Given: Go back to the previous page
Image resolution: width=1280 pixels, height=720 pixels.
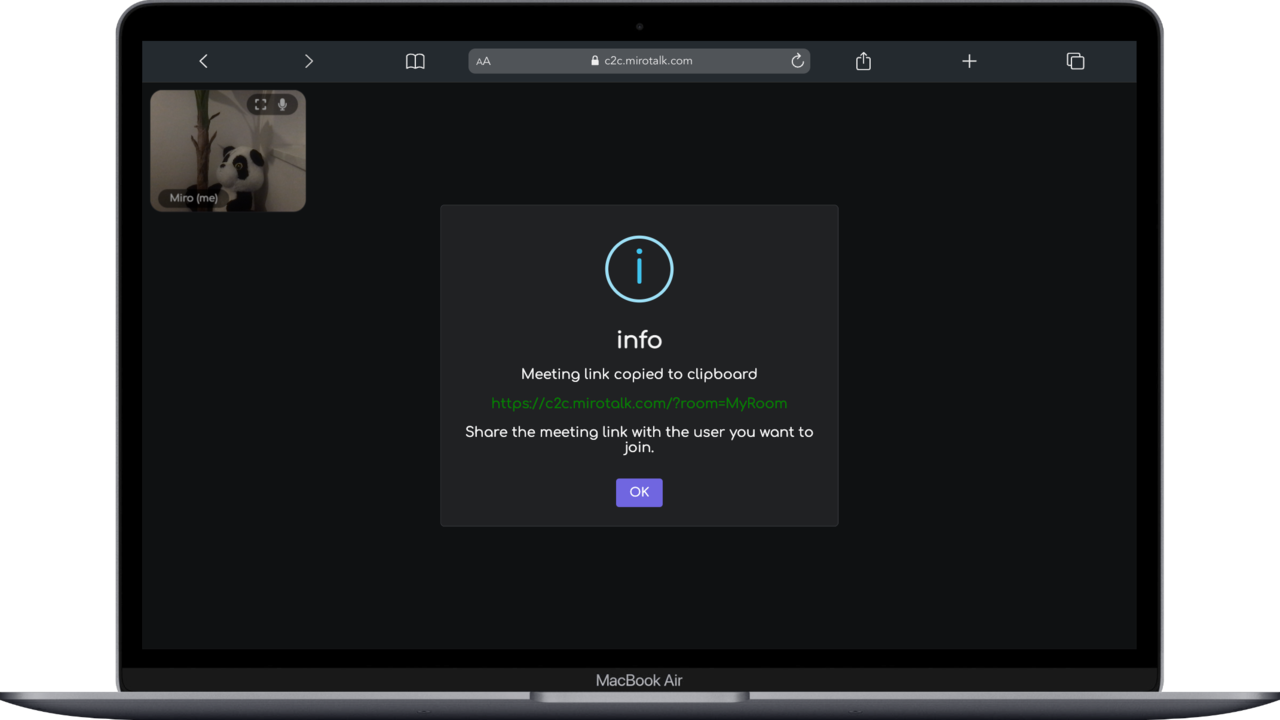Looking at the screenshot, I should (x=203, y=61).
